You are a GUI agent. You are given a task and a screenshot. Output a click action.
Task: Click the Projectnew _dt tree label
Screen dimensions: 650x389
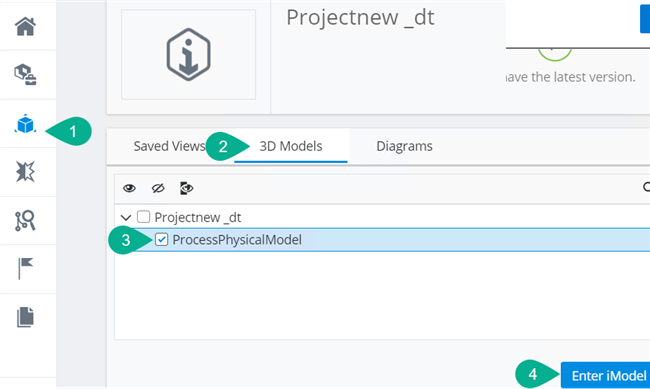pyautogui.click(x=198, y=217)
